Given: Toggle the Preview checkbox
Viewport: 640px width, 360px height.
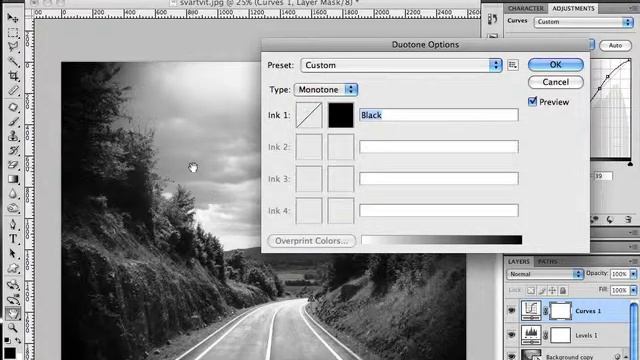Looking at the screenshot, I should 532,102.
